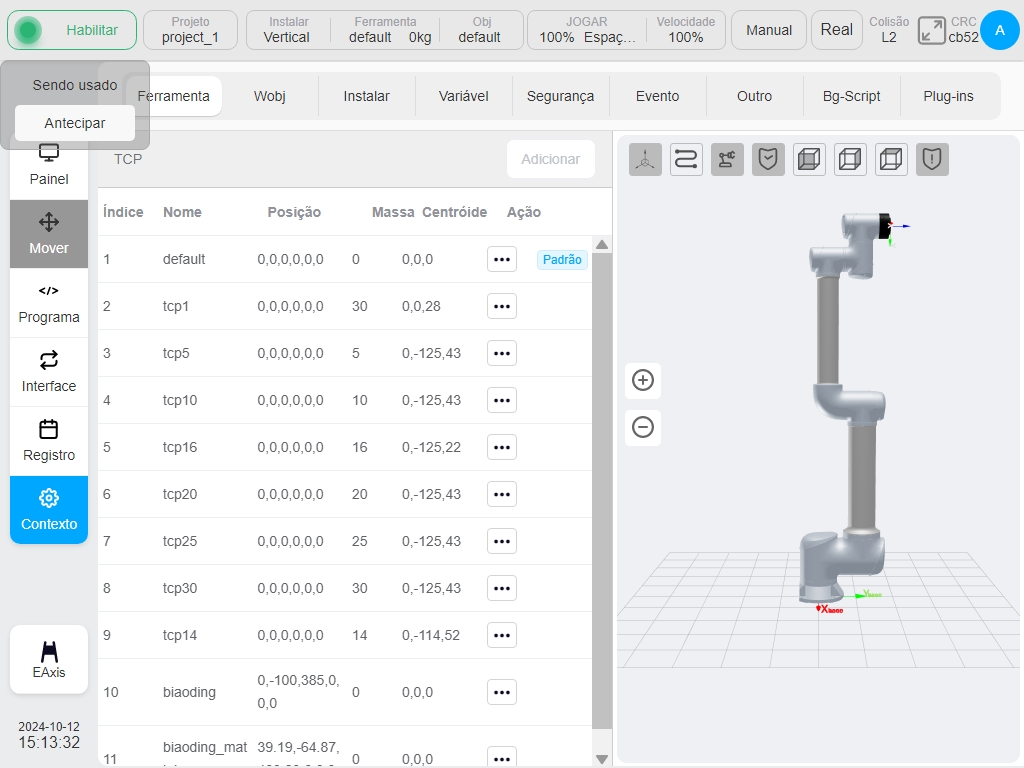The height and width of the screenshot is (768, 1024).
Task: Toggle the Real mode button
Action: click(837, 30)
